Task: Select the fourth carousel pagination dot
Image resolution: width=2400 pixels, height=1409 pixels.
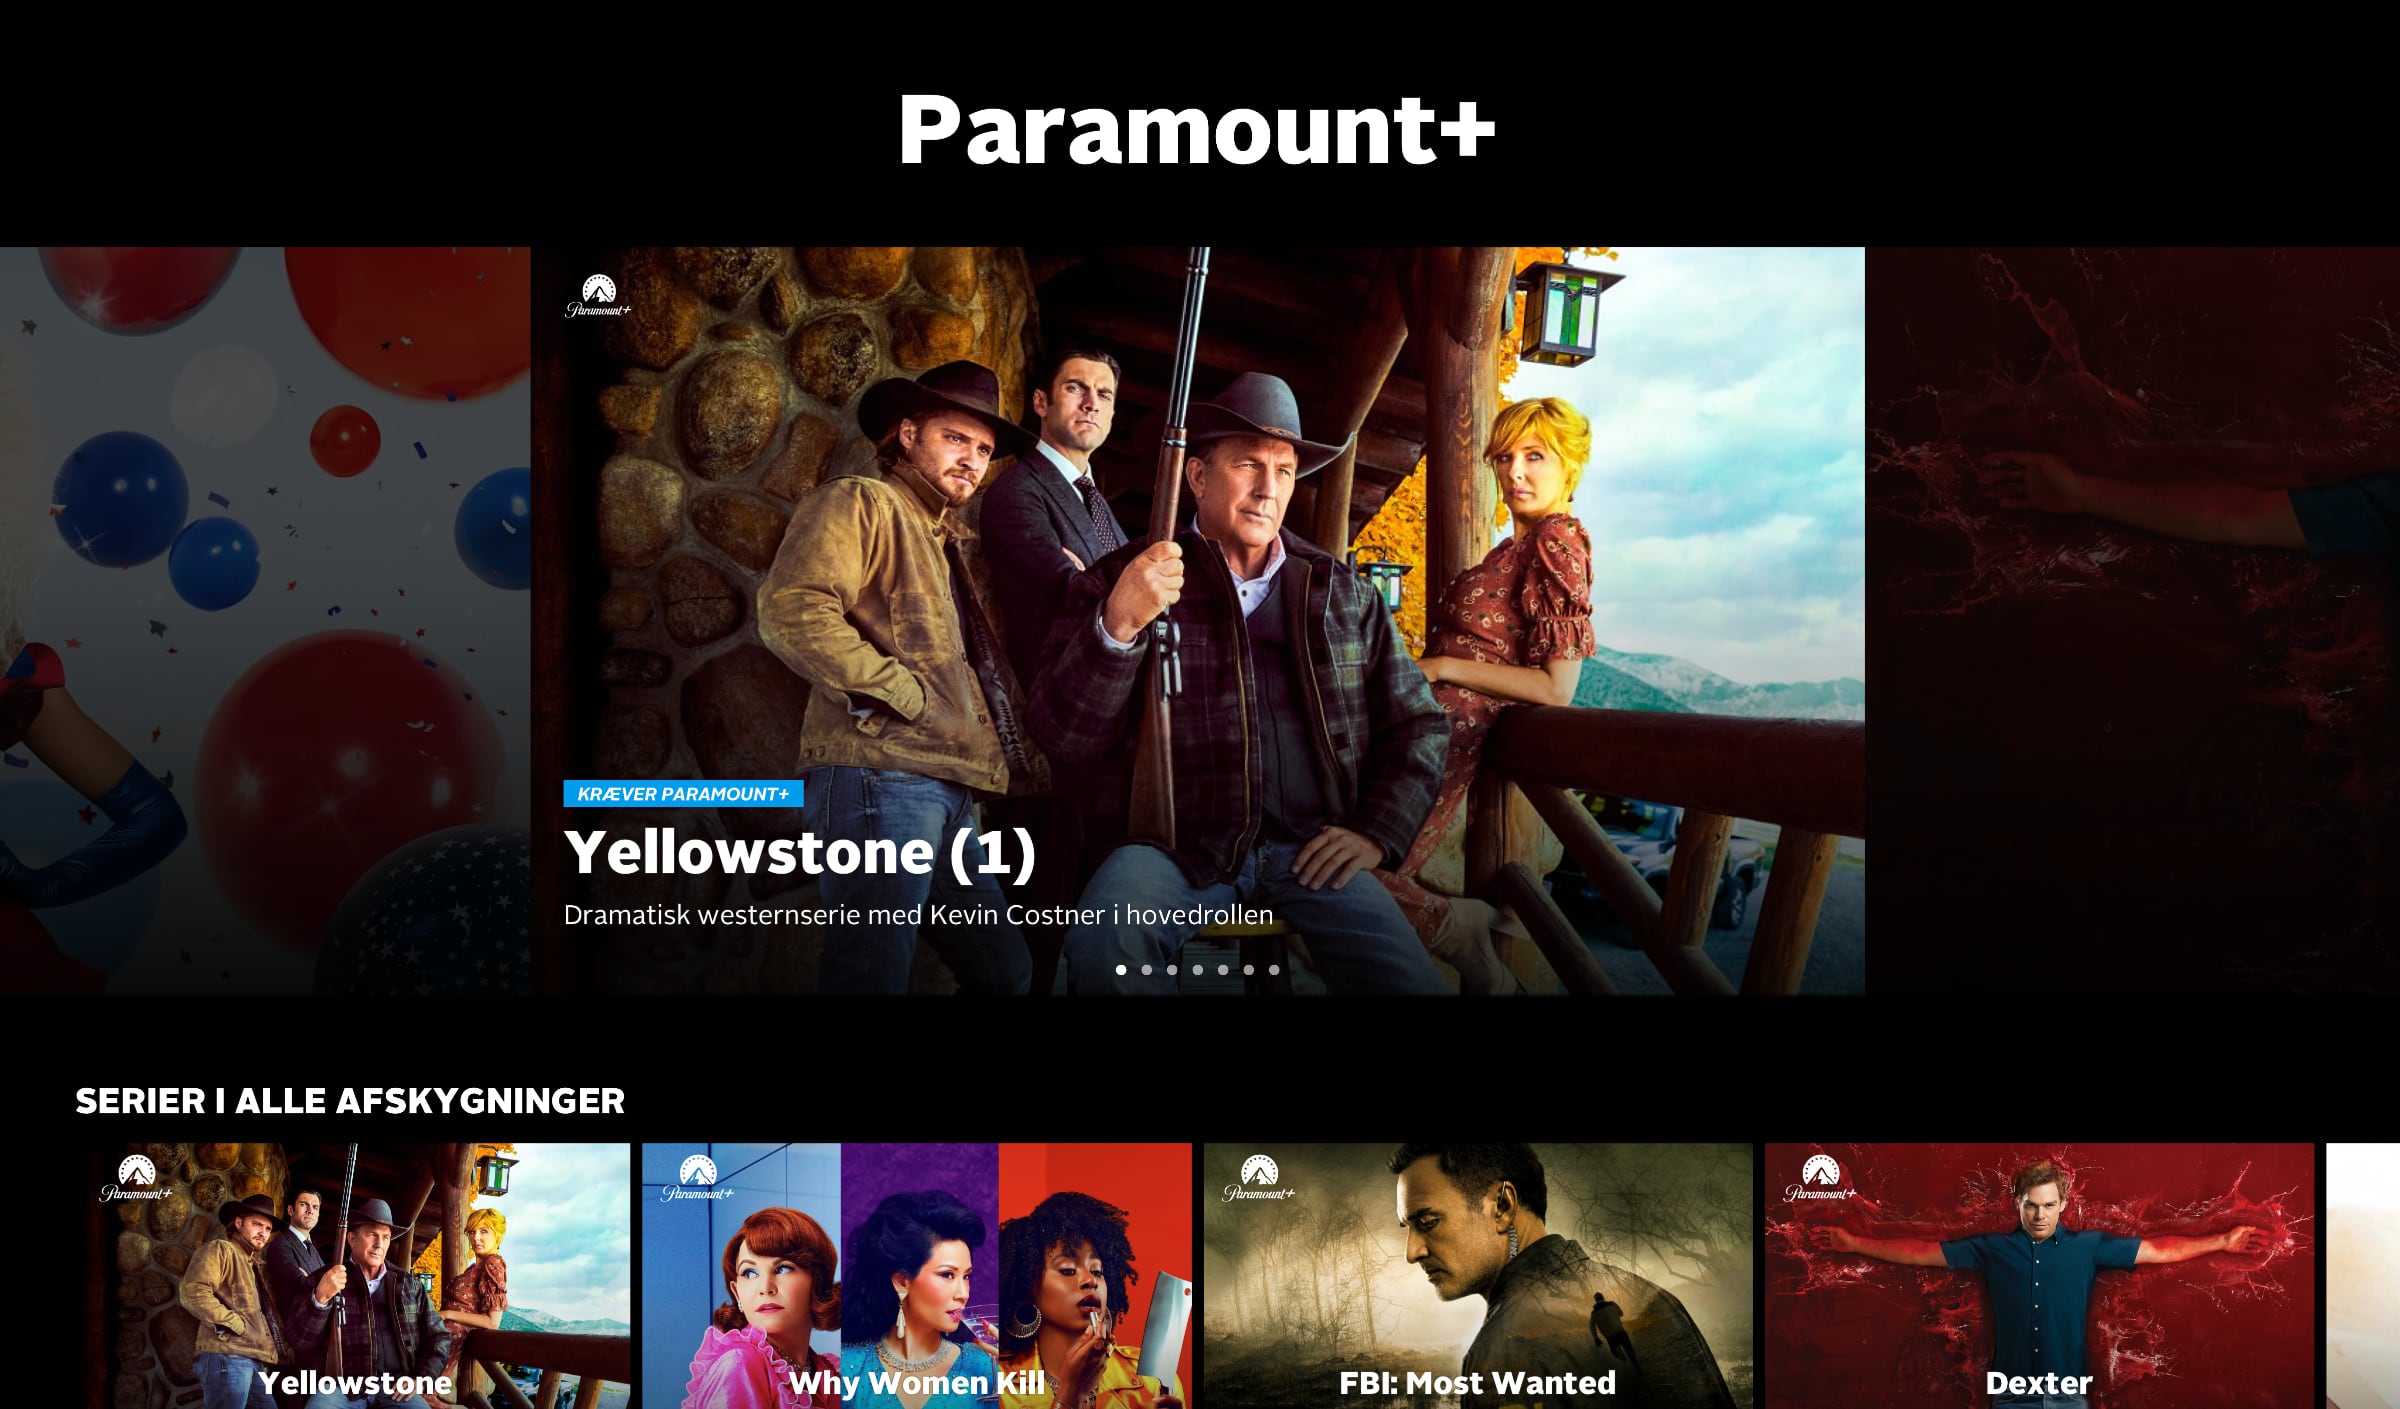Action: point(1198,969)
